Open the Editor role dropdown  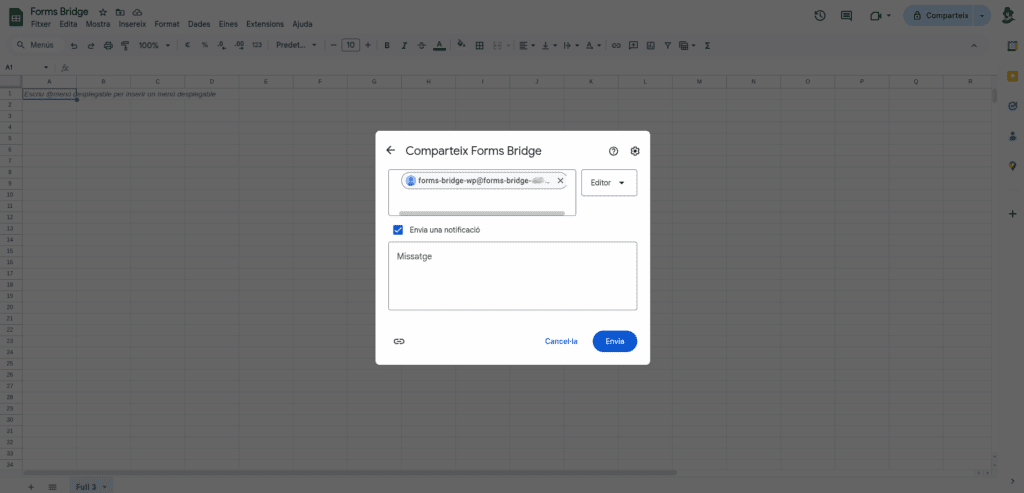[609, 183]
